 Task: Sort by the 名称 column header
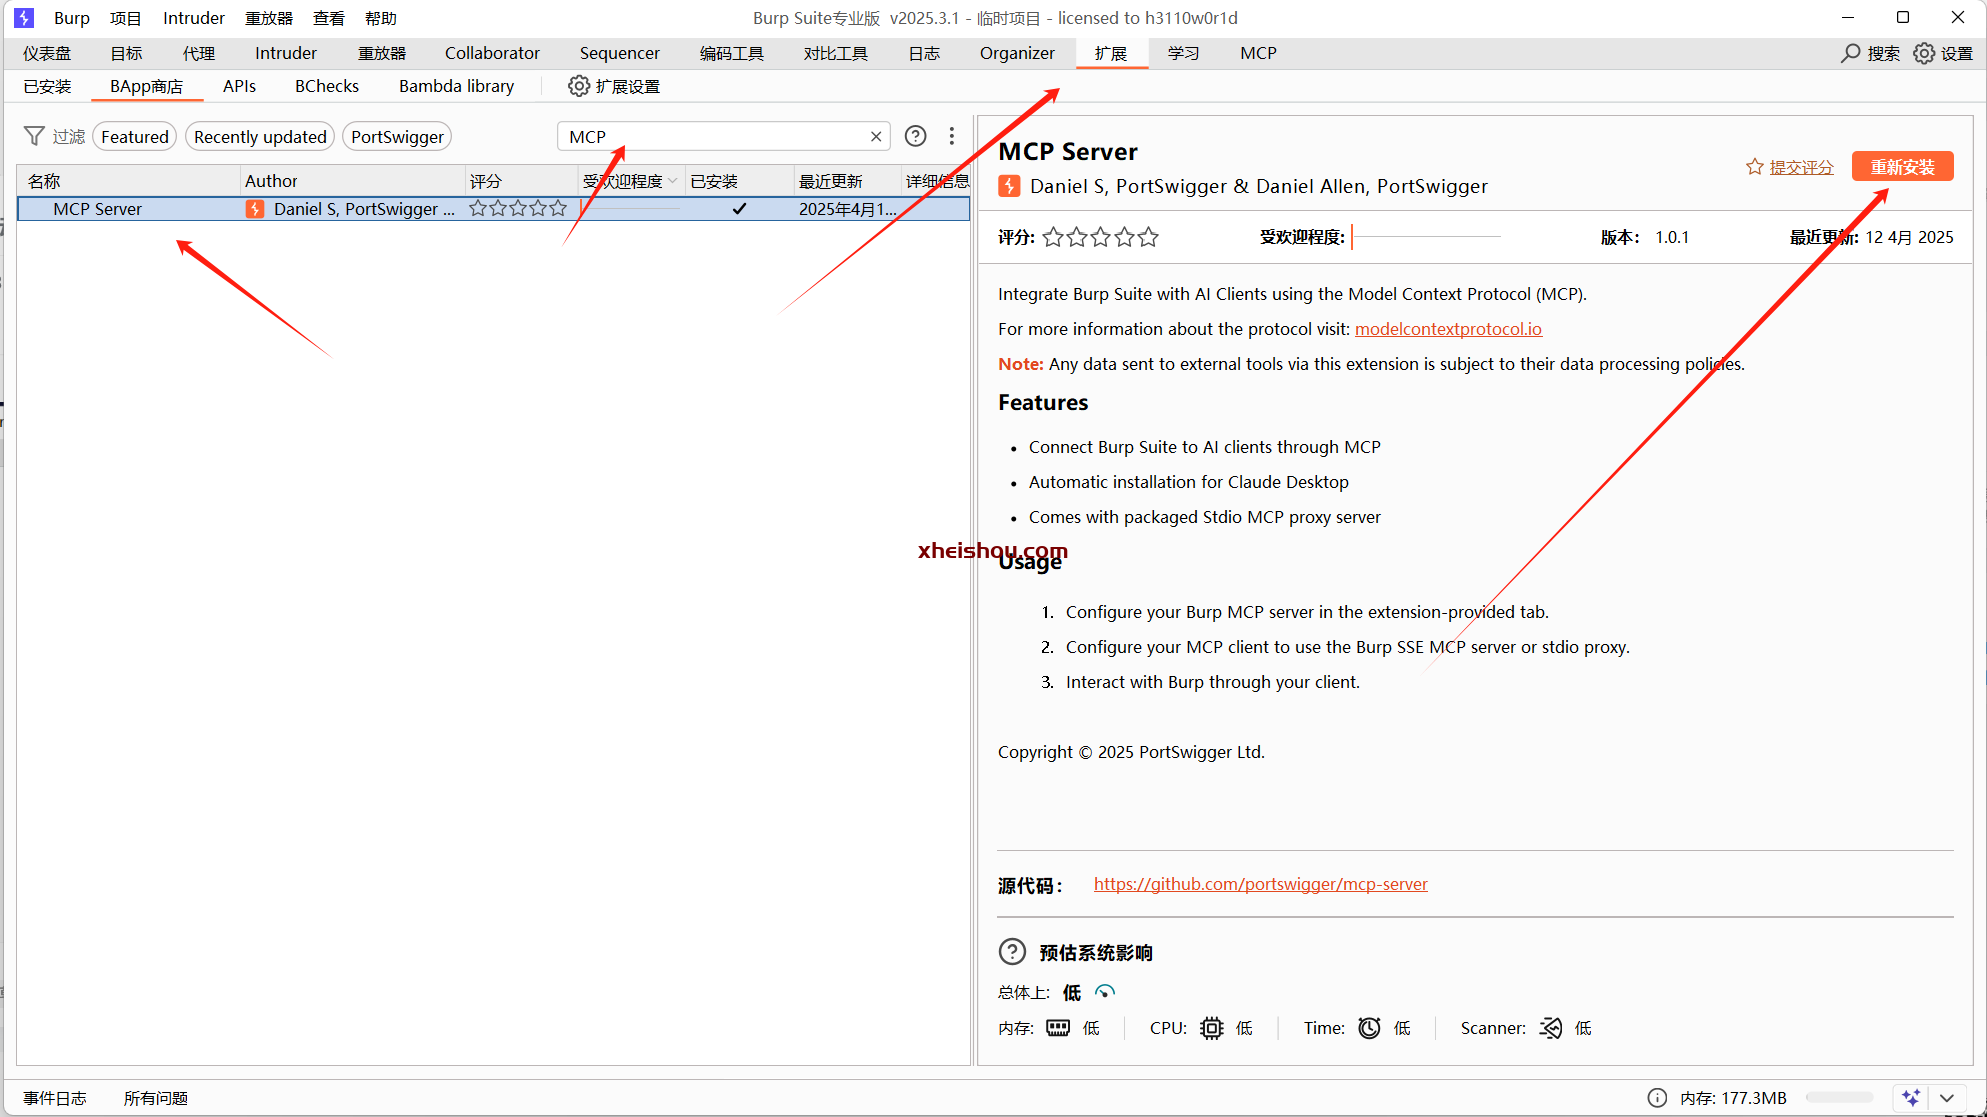[129, 181]
